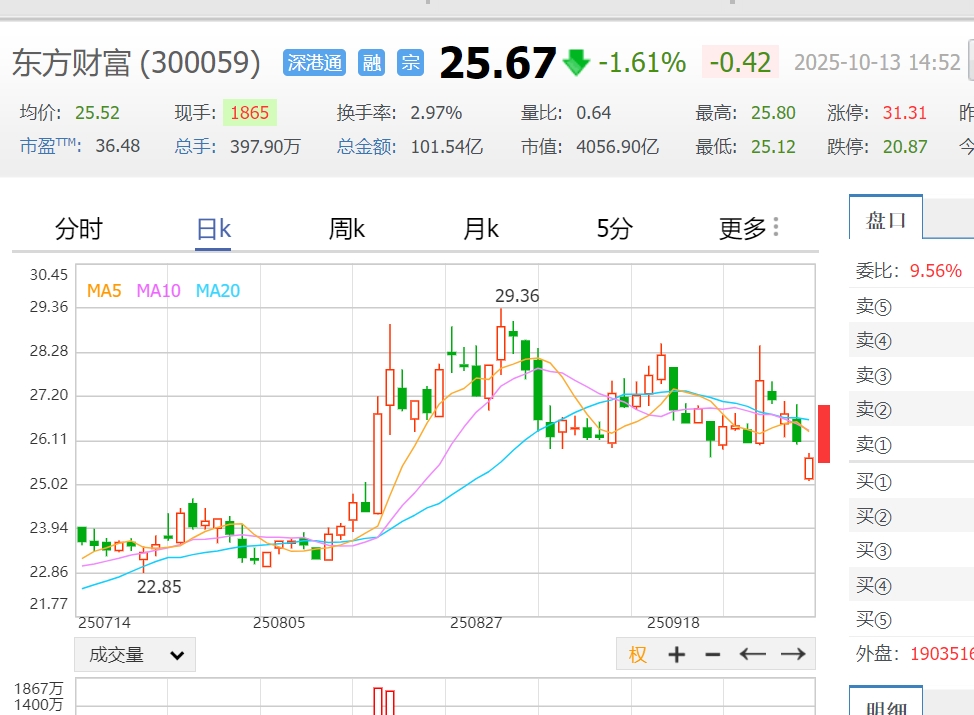Screen dimensions: 974x715
Task: Zoom in chart with plus icon
Action: [676, 654]
